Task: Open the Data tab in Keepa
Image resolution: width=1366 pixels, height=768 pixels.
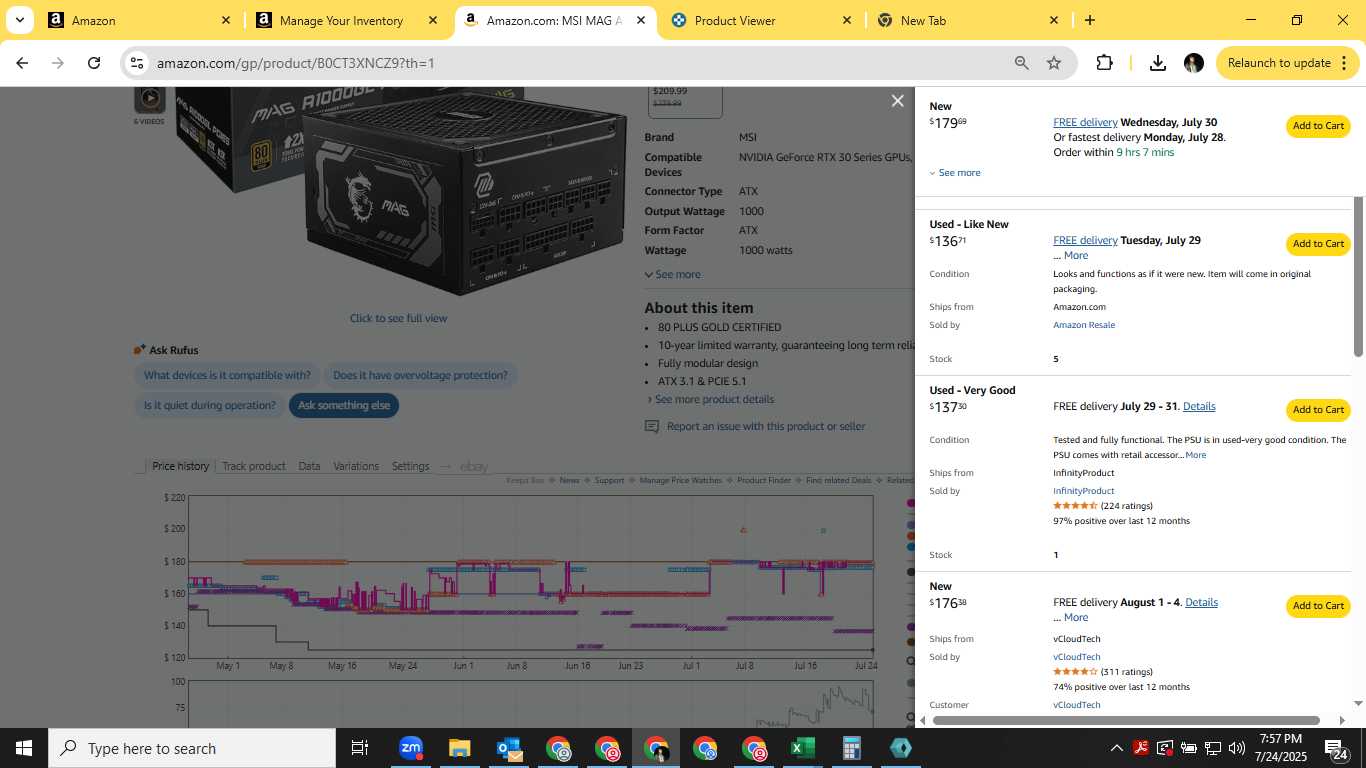Action: coord(309,466)
